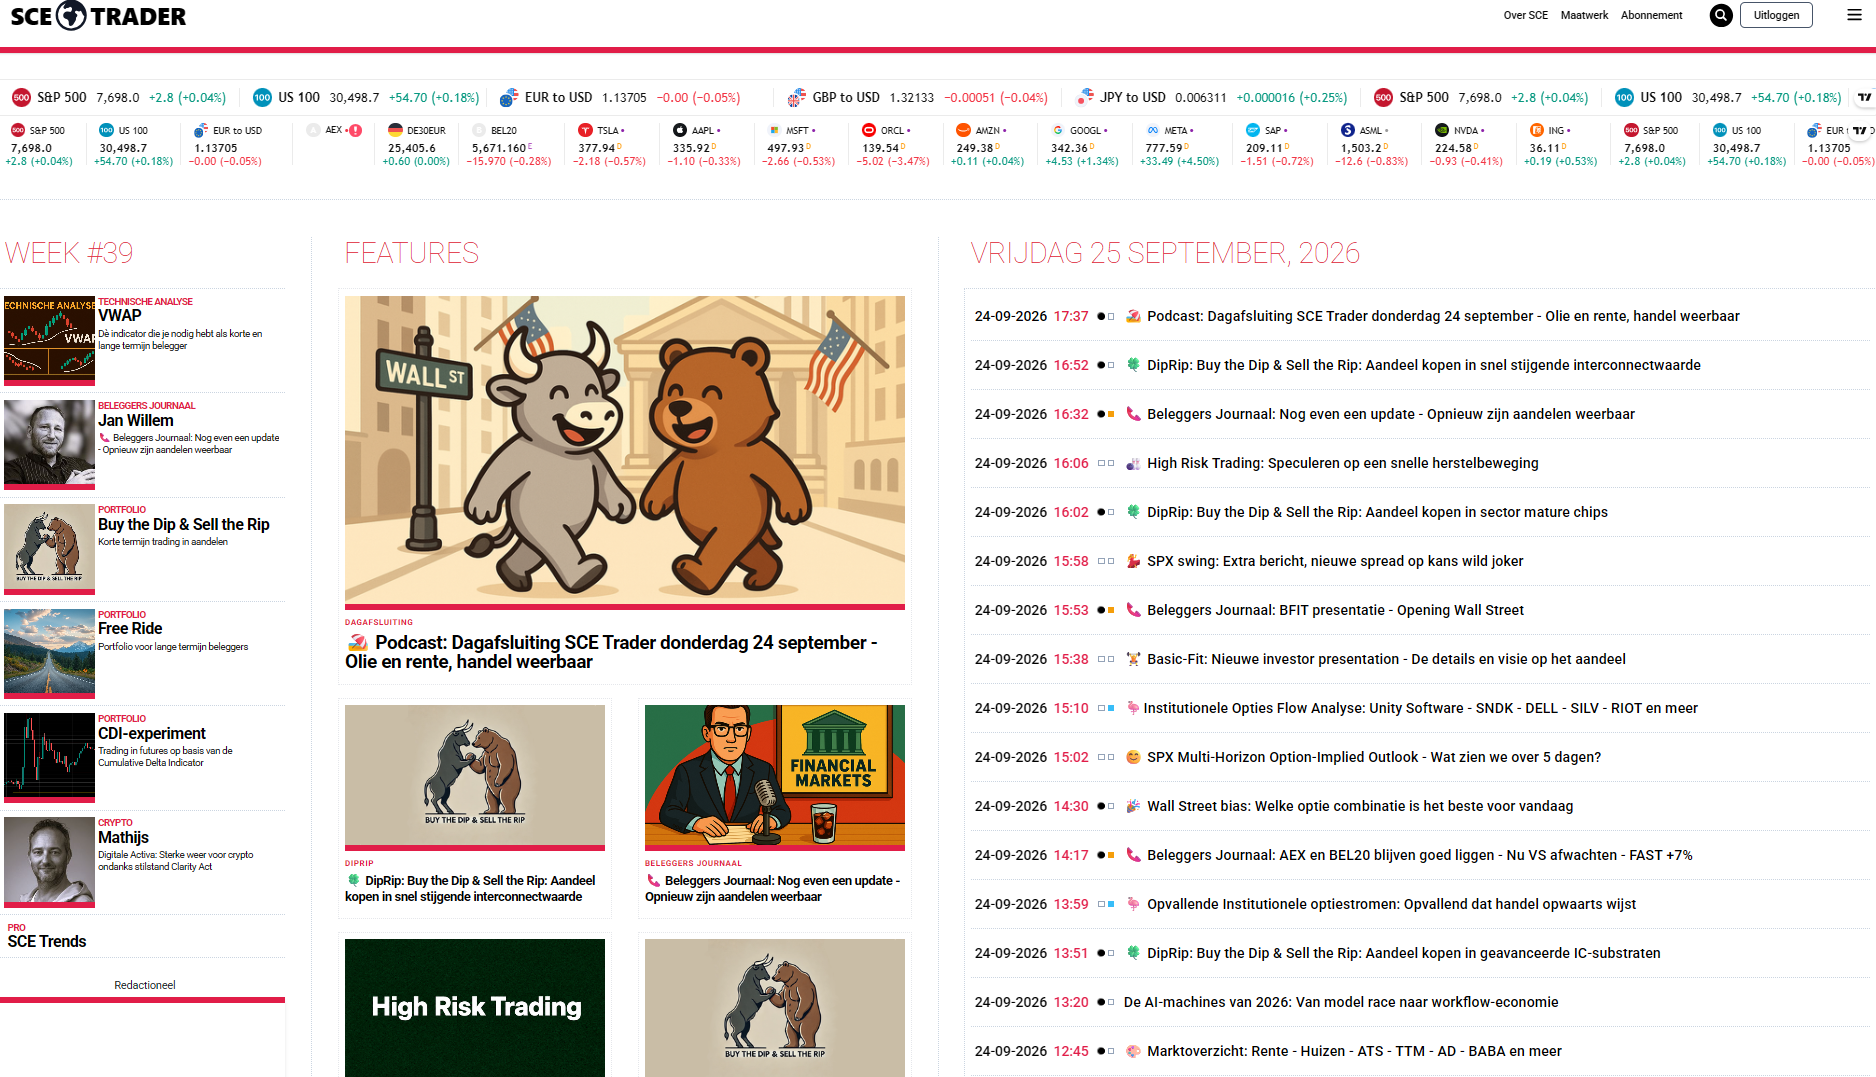Open the Free Ride portfolio link
The image size is (1876, 1077).
[130, 629]
